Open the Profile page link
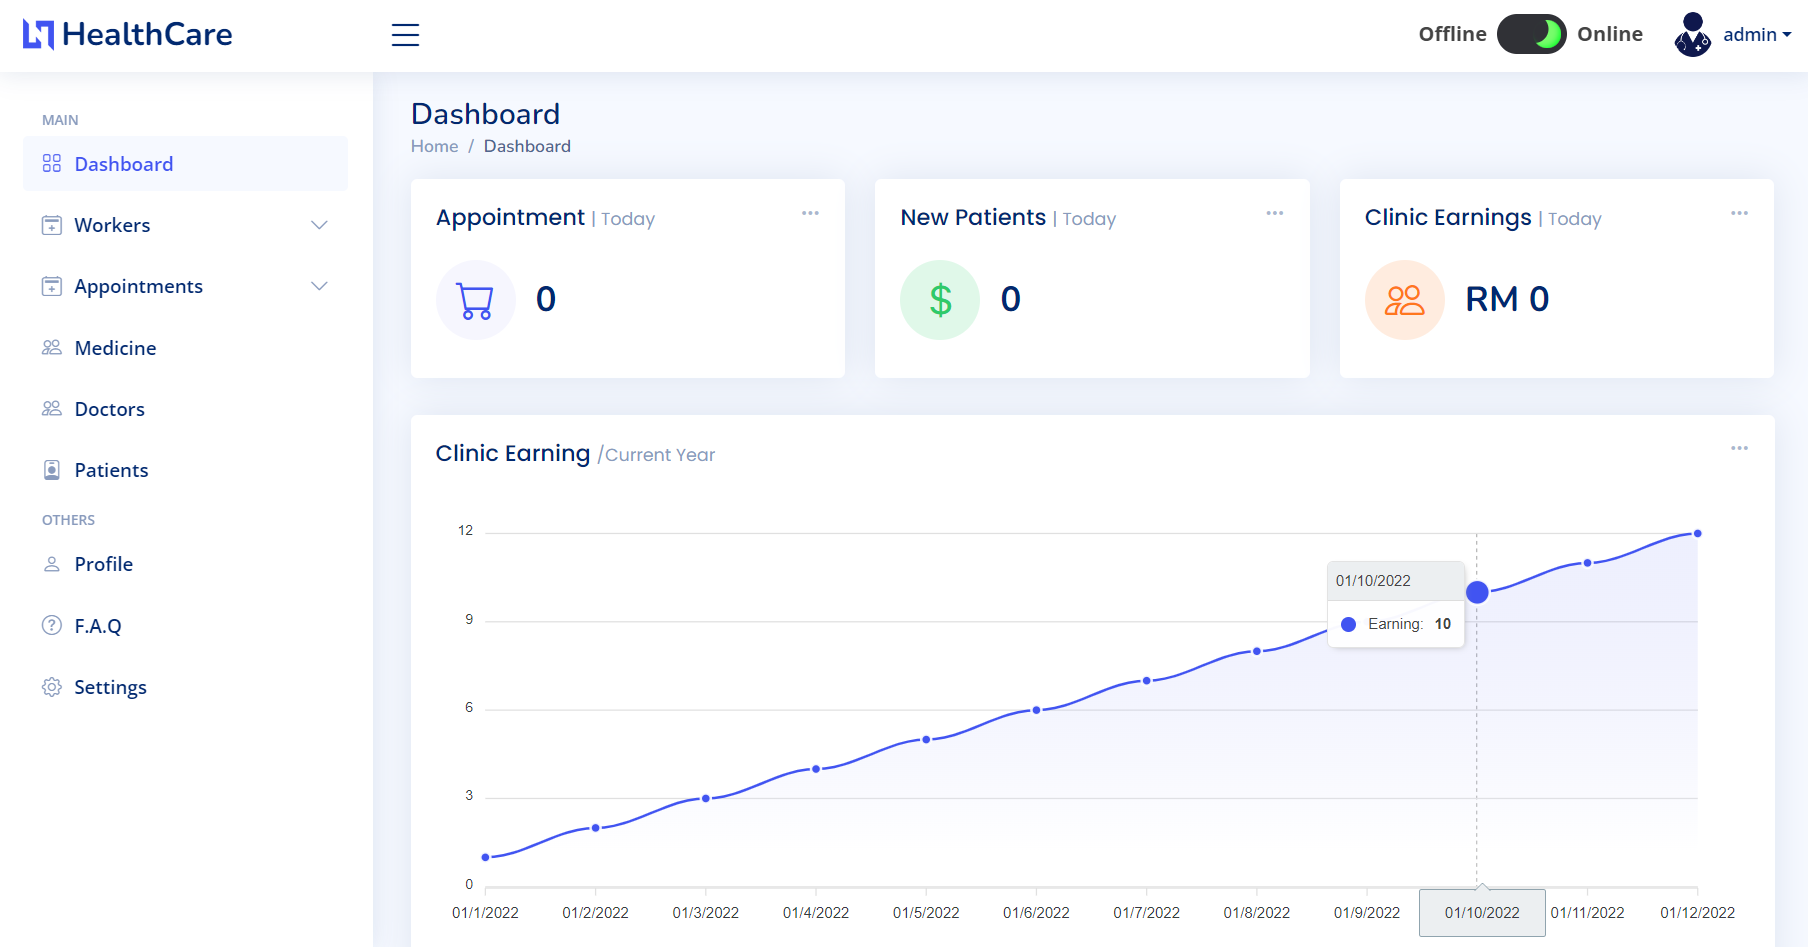The height and width of the screenshot is (947, 1808). click(x=103, y=564)
